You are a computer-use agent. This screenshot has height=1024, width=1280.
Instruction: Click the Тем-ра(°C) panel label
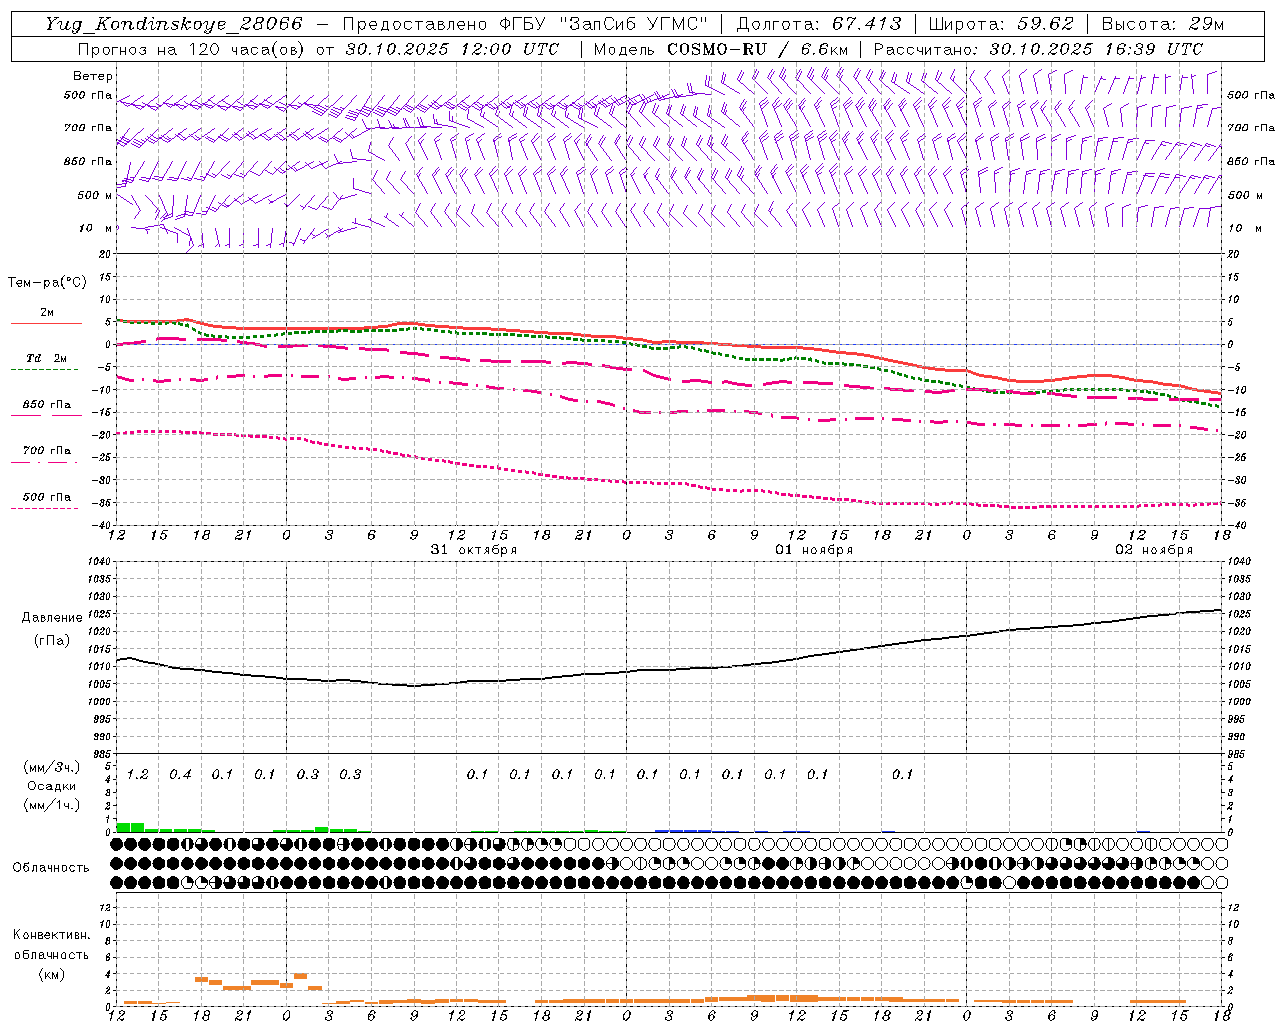coord(47,283)
